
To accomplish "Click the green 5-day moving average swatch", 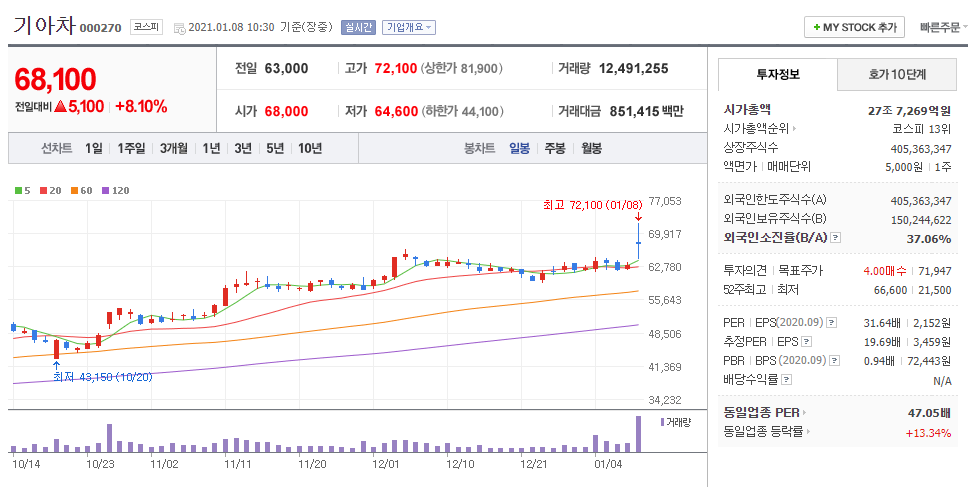I will tap(18, 191).
